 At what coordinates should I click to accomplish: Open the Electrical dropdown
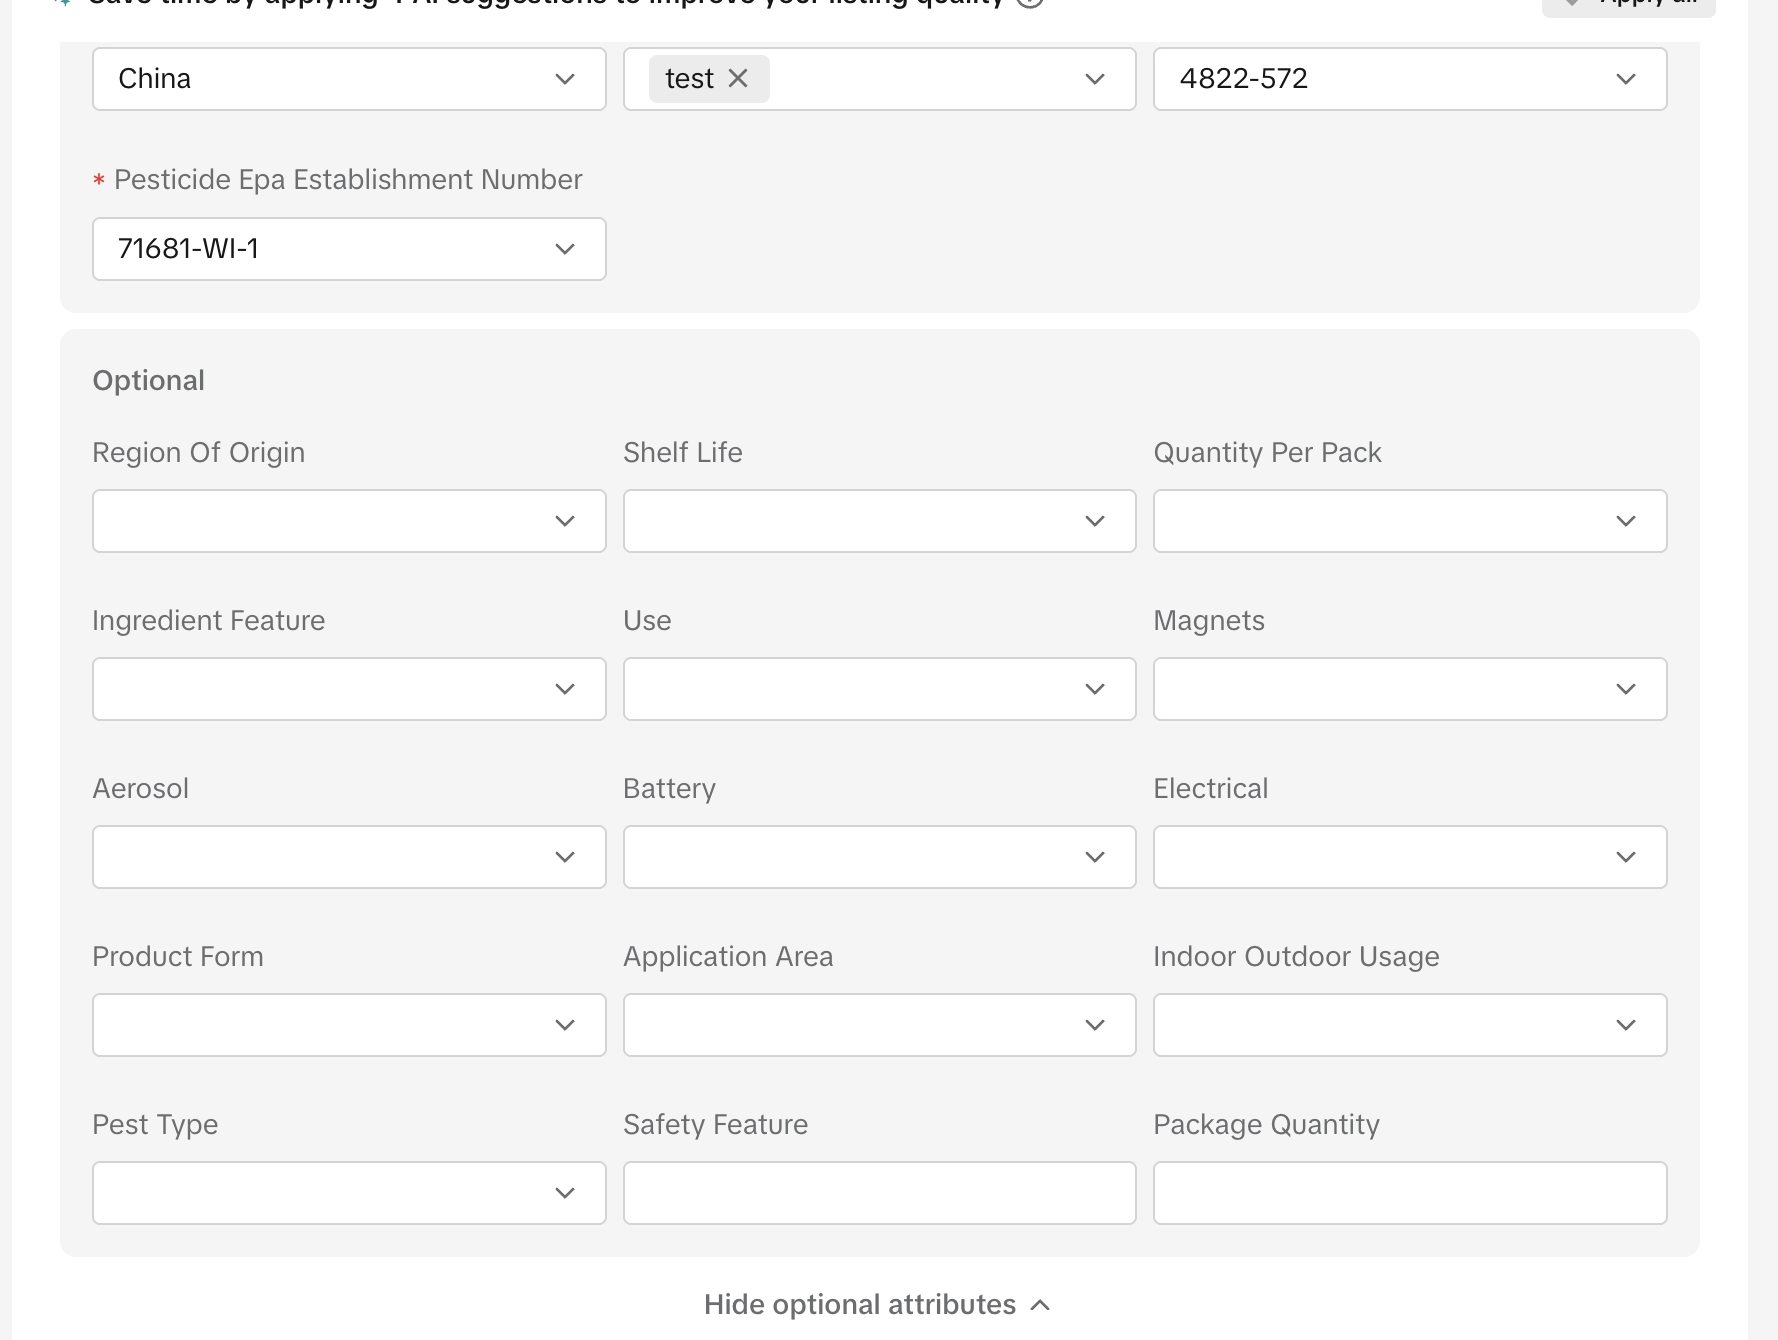(1409, 857)
